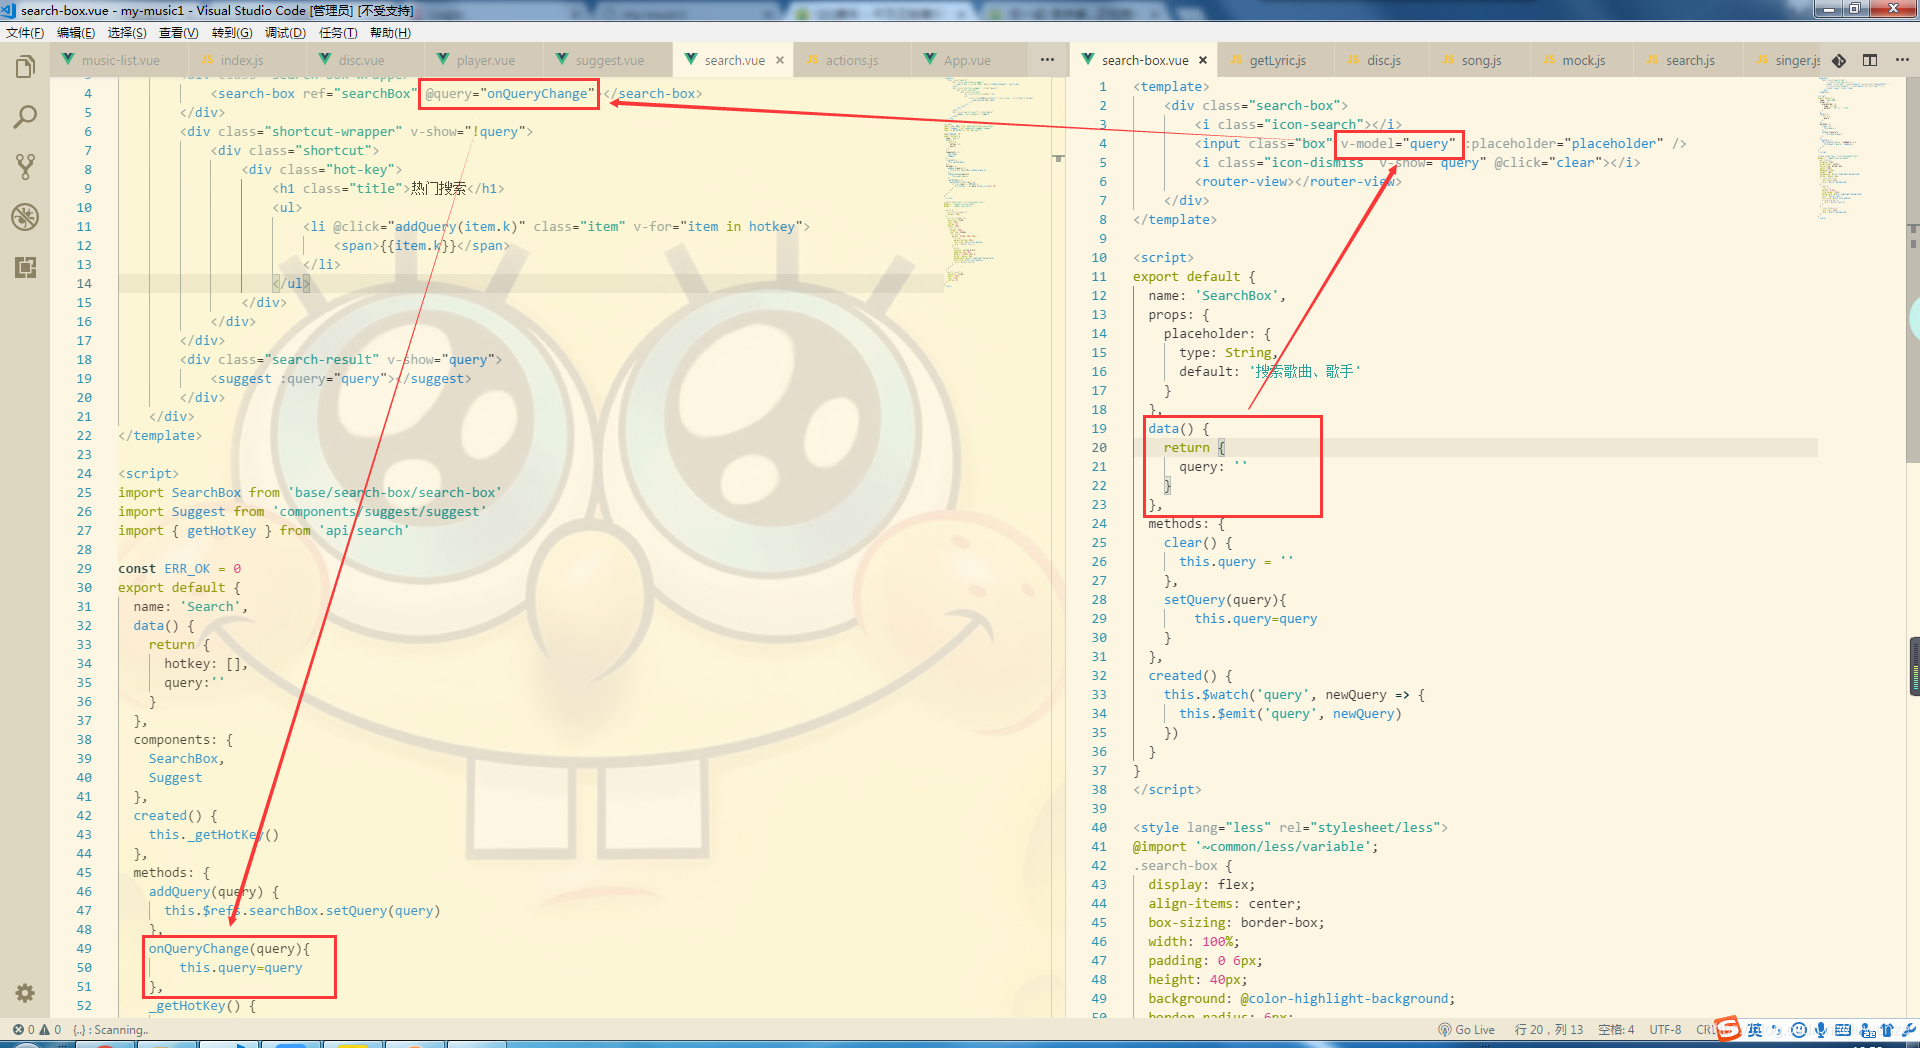1920x1048 pixels.
Task: Click '@import ~common/less/variable' line
Action: click(1255, 846)
